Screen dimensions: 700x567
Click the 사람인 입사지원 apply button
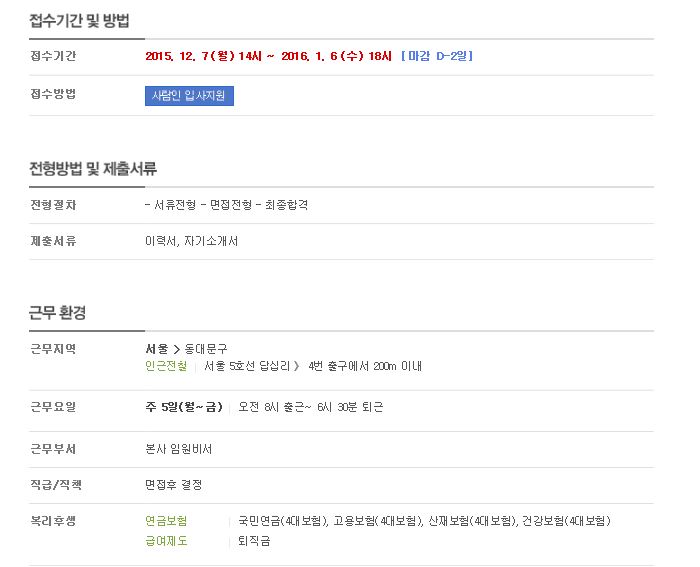pos(189,96)
